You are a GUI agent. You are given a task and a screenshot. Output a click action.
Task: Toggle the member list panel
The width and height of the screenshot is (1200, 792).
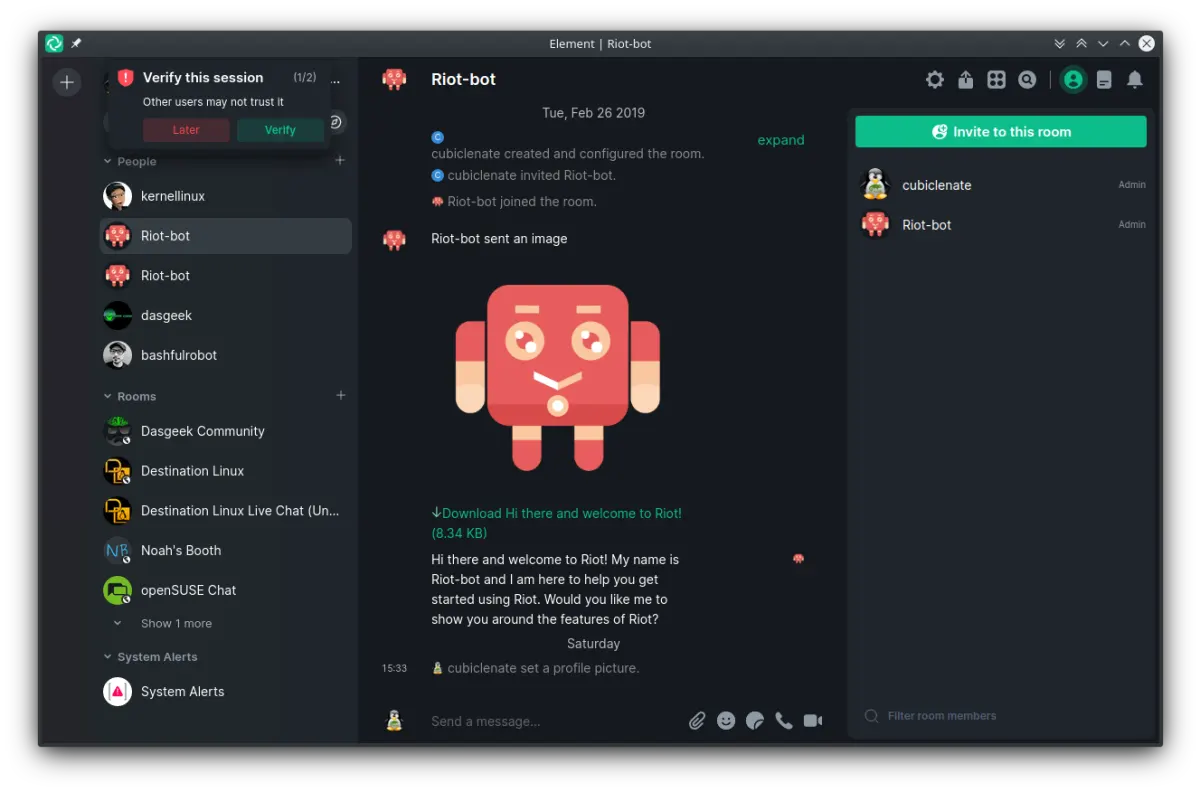coord(1073,80)
